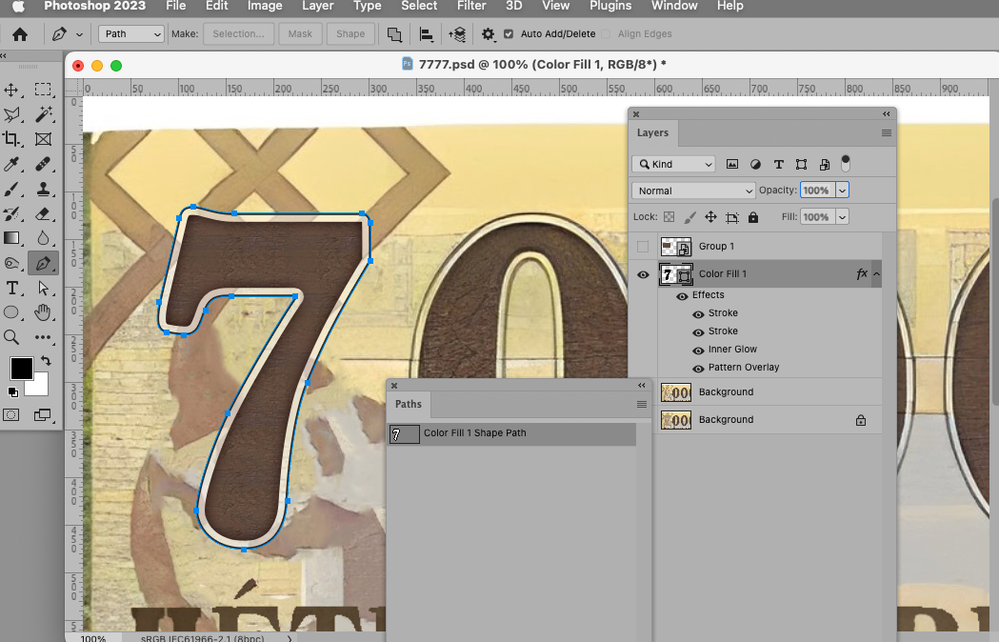Open the blend mode dropdown showing Normal
Viewport: 999px width, 642px height.
pyautogui.click(x=693, y=190)
